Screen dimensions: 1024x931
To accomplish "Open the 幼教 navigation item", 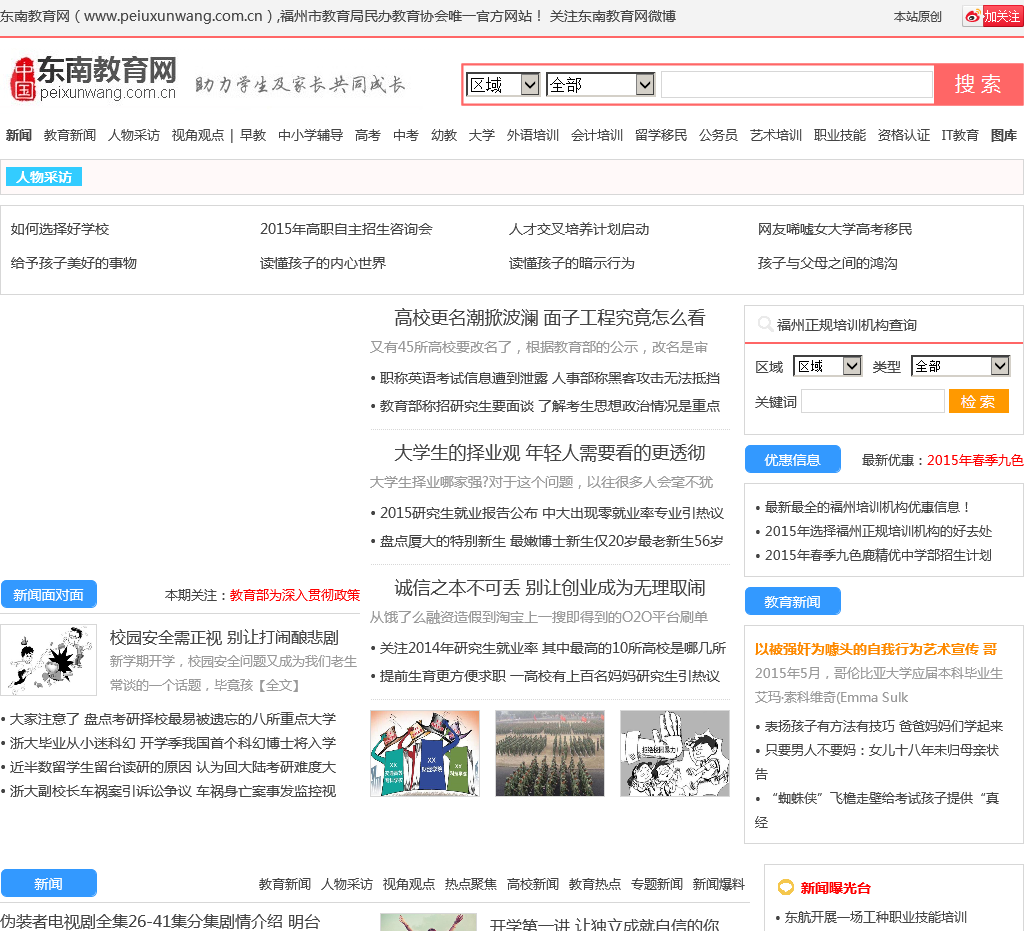I will tap(444, 135).
